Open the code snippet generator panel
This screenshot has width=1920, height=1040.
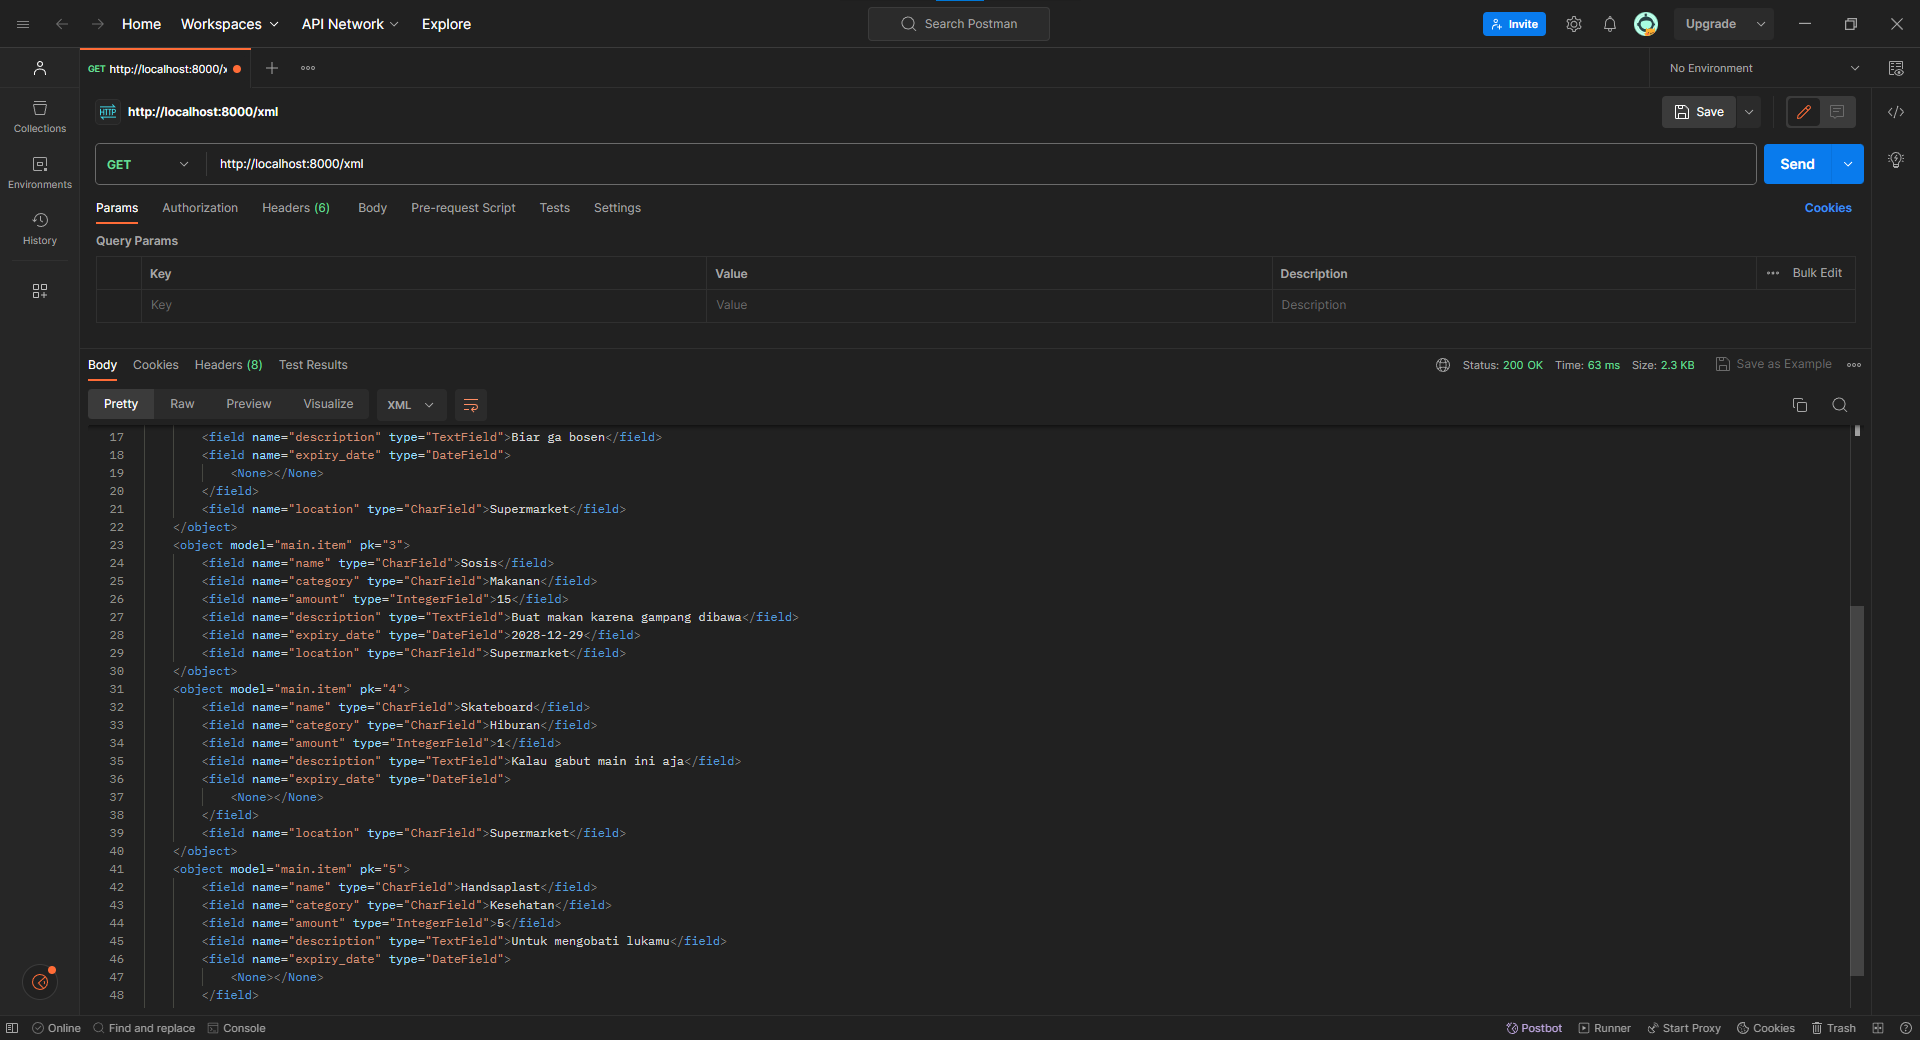pos(1897,112)
